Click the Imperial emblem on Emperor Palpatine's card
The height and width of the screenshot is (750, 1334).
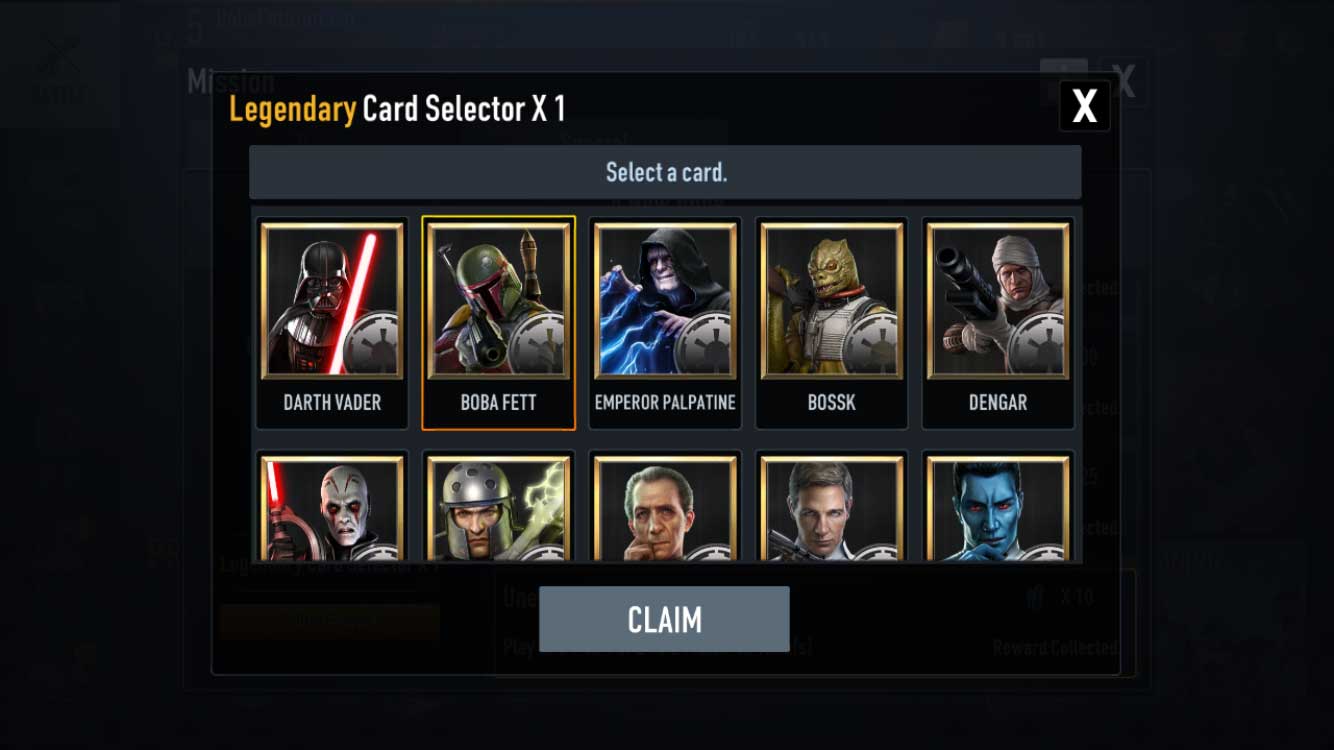[x=706, y=346]
